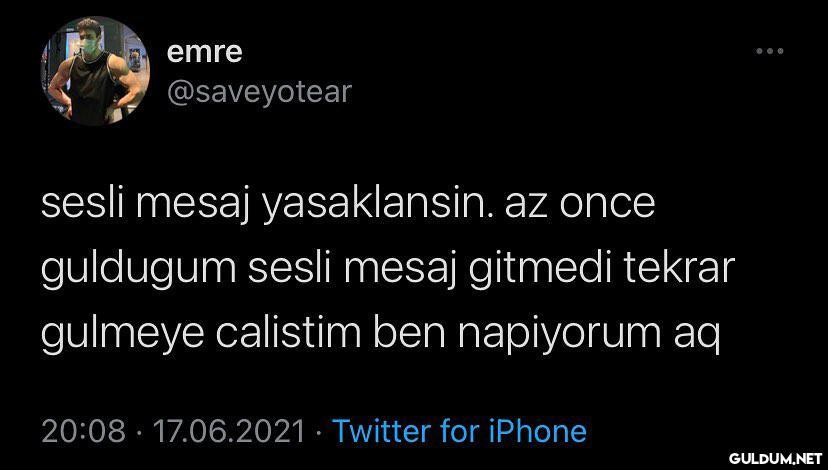Open the GULDUM.NET watermark

(776, 457)
